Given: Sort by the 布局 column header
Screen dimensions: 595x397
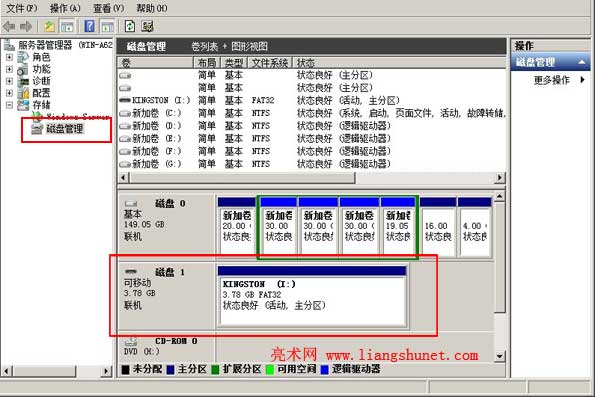Looking at the screenshot, I should 207,63.
